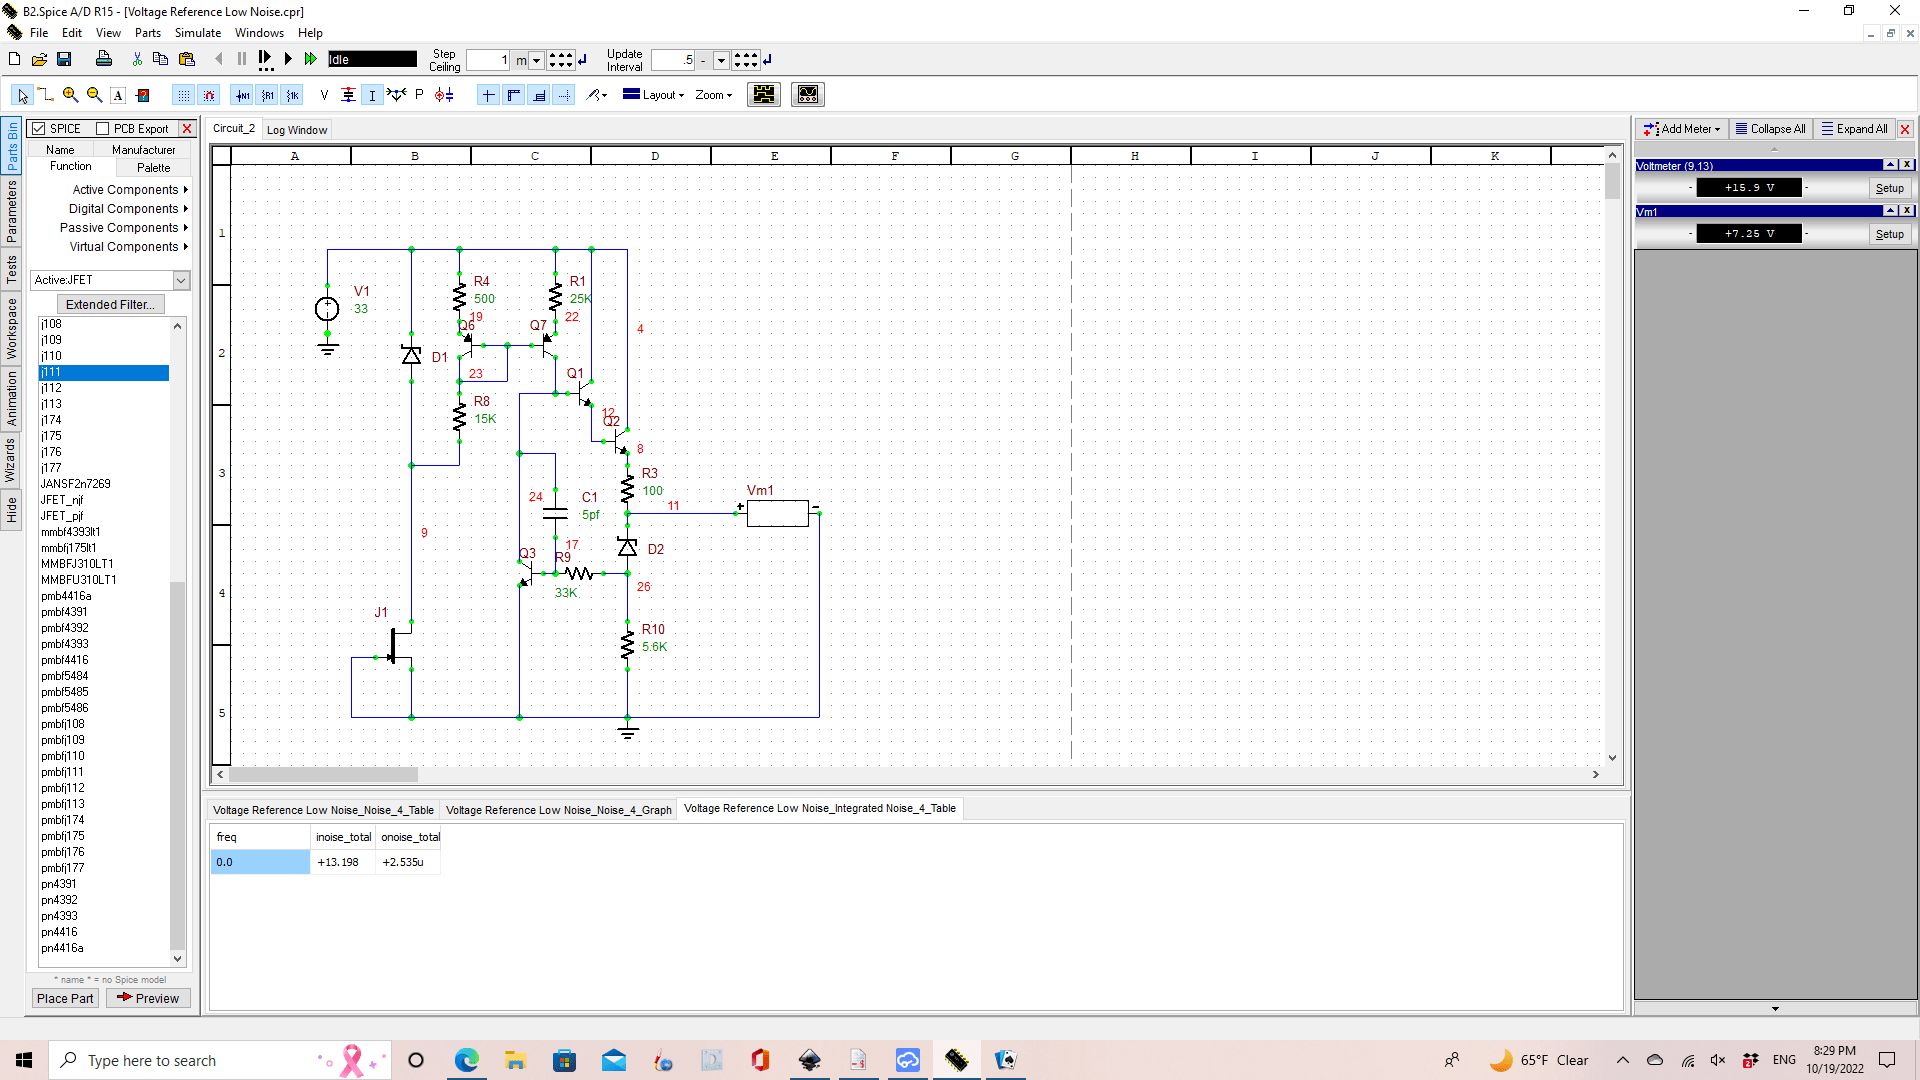The image size is (1920, 1080).
Task: Open the yellow circuit board view icon
Action: [764, 95]
